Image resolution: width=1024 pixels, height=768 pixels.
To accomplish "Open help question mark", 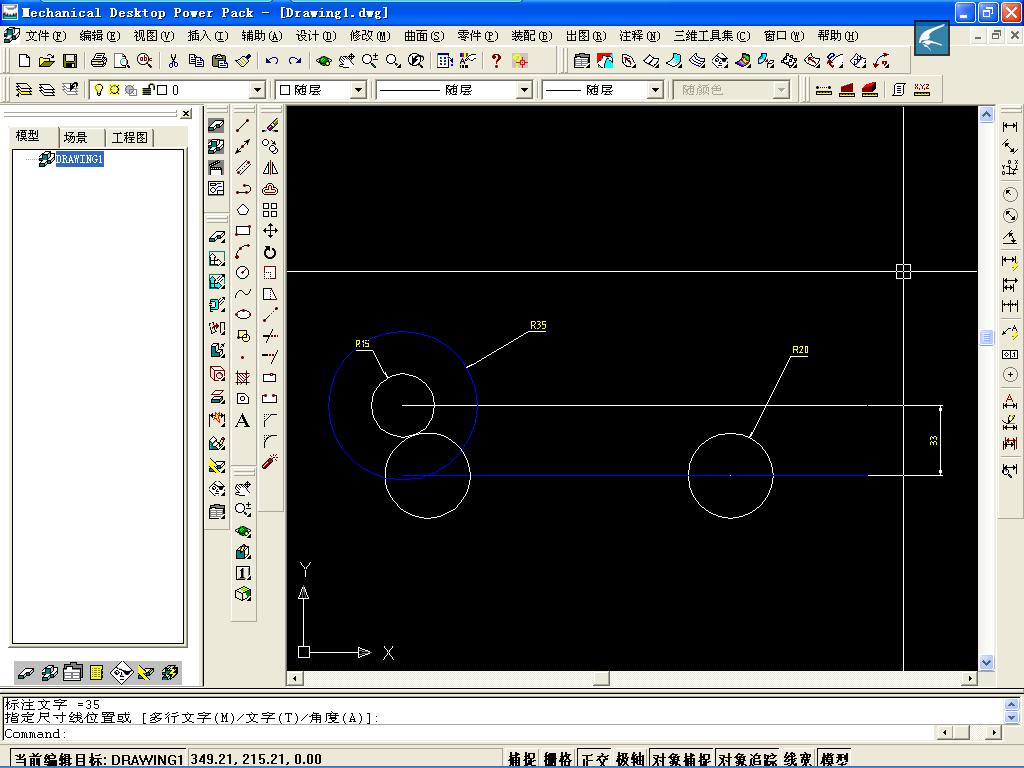I will (496, 61).
